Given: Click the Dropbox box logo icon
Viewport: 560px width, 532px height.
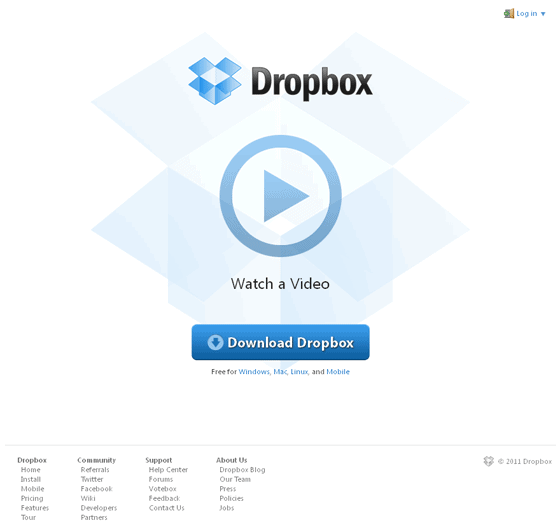Looking at the screenshot, I should [x=215, y=81].
